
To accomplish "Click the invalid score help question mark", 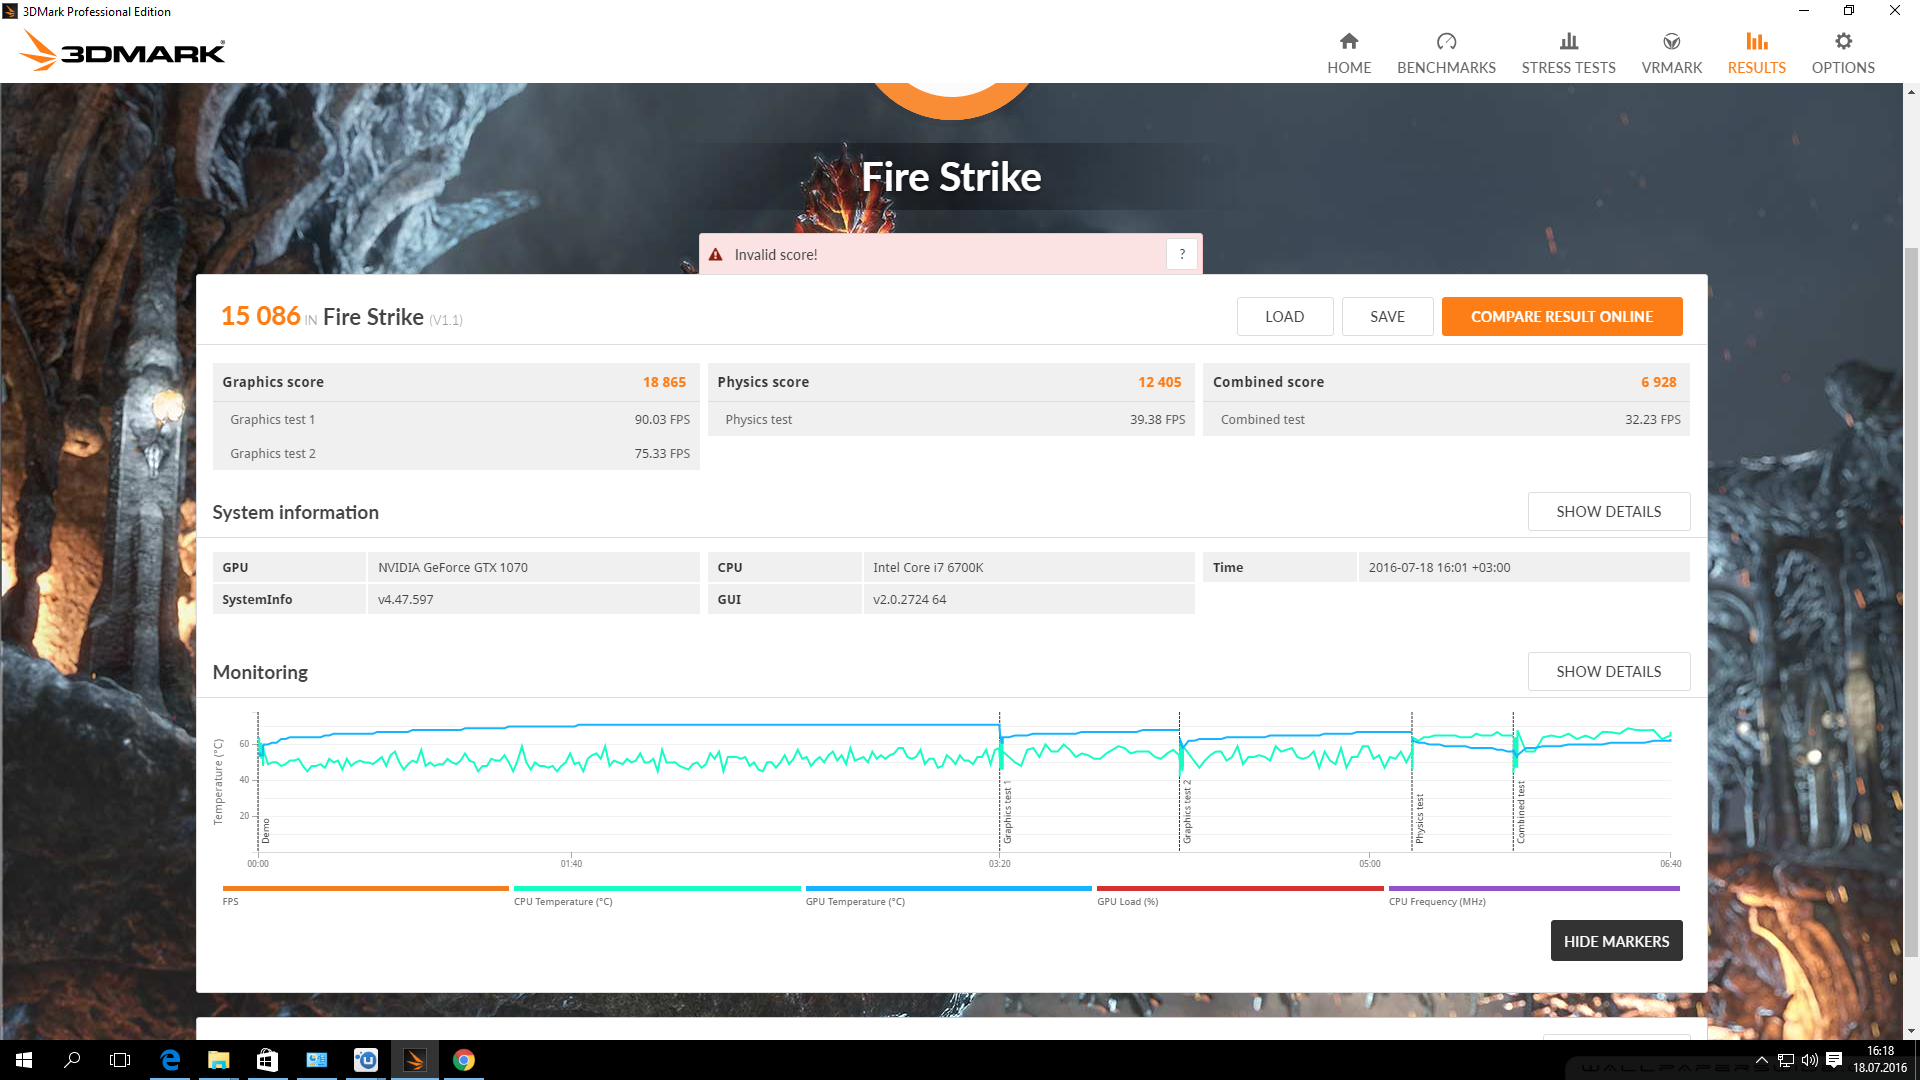I will (1182, 254).
